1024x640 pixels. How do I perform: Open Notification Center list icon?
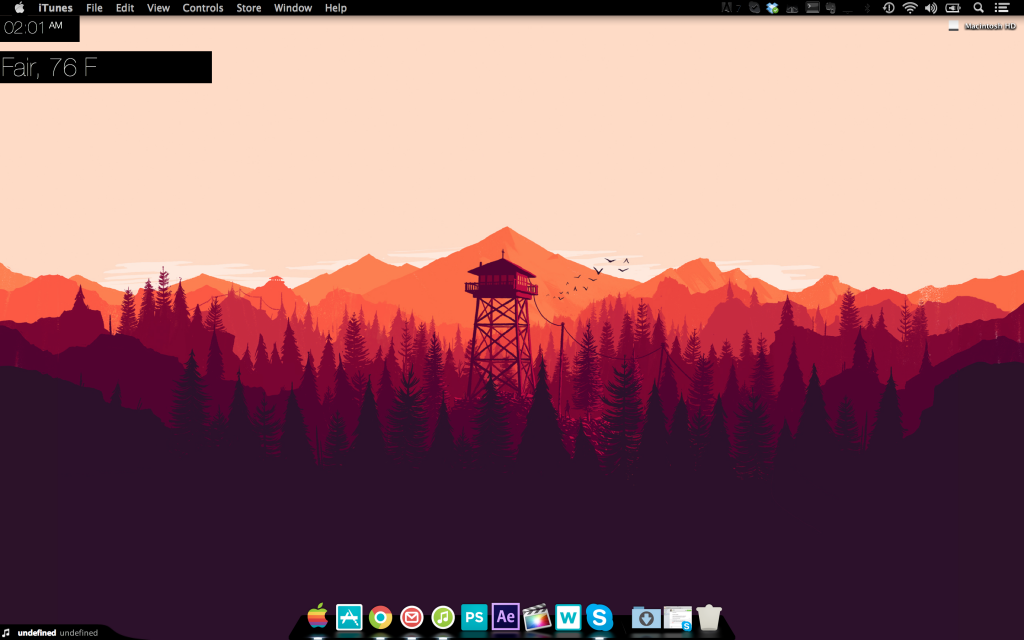point(1002,8)
